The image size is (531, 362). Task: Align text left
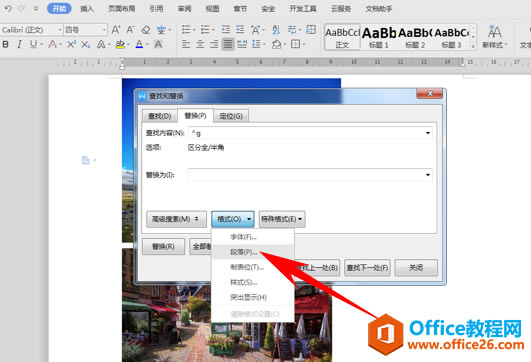pyautogui.click(x=186, y=44)
